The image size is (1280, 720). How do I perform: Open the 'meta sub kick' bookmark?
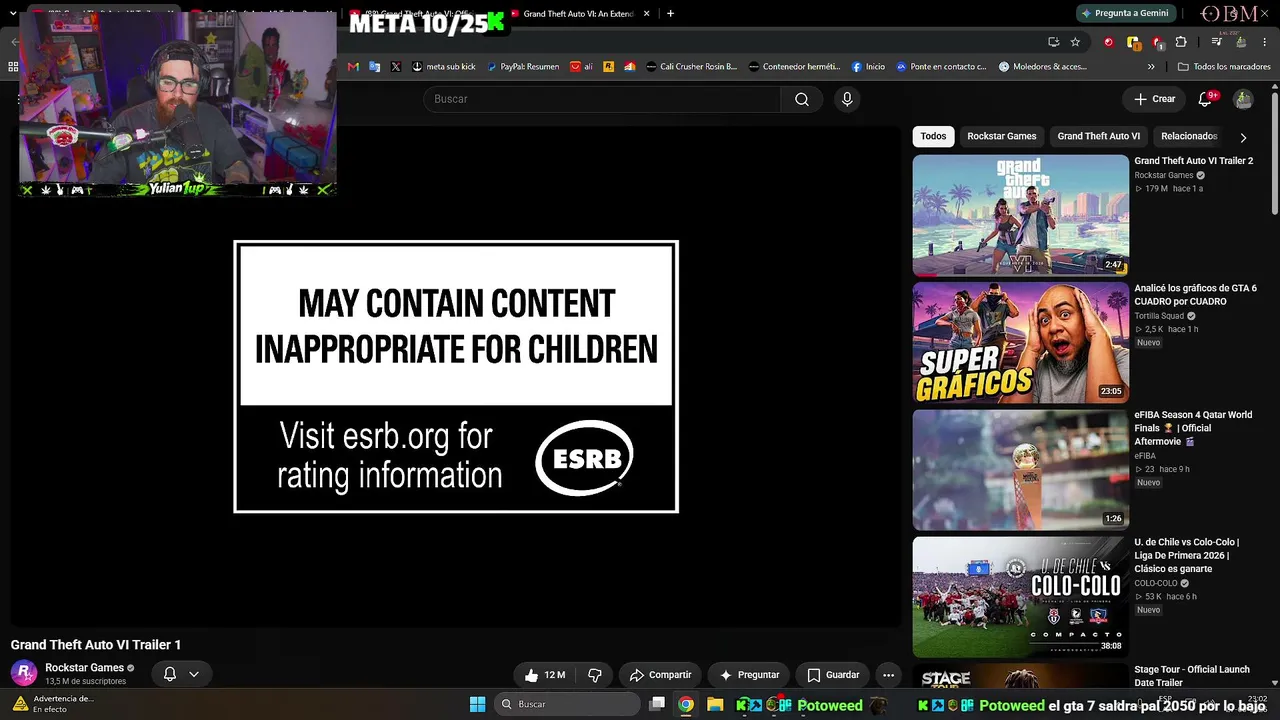click(x=444, y=67)
